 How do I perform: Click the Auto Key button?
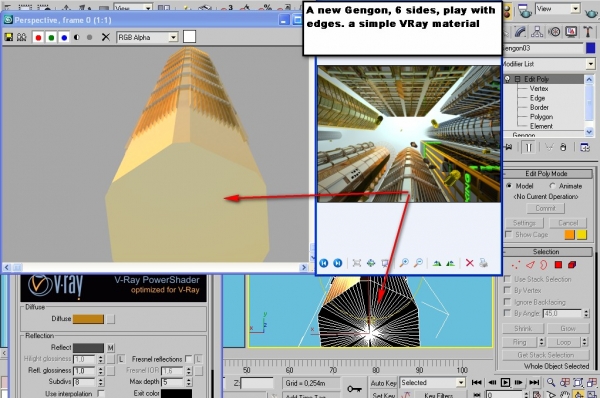pos(383,383)
